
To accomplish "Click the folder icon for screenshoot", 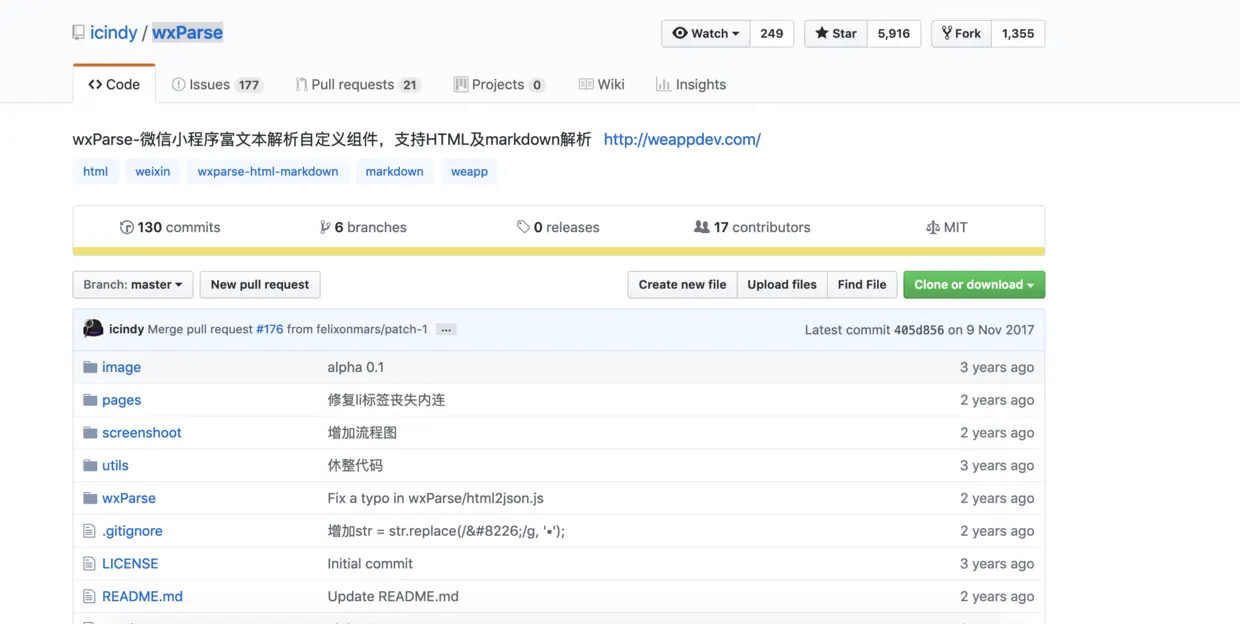I will 90,433.
